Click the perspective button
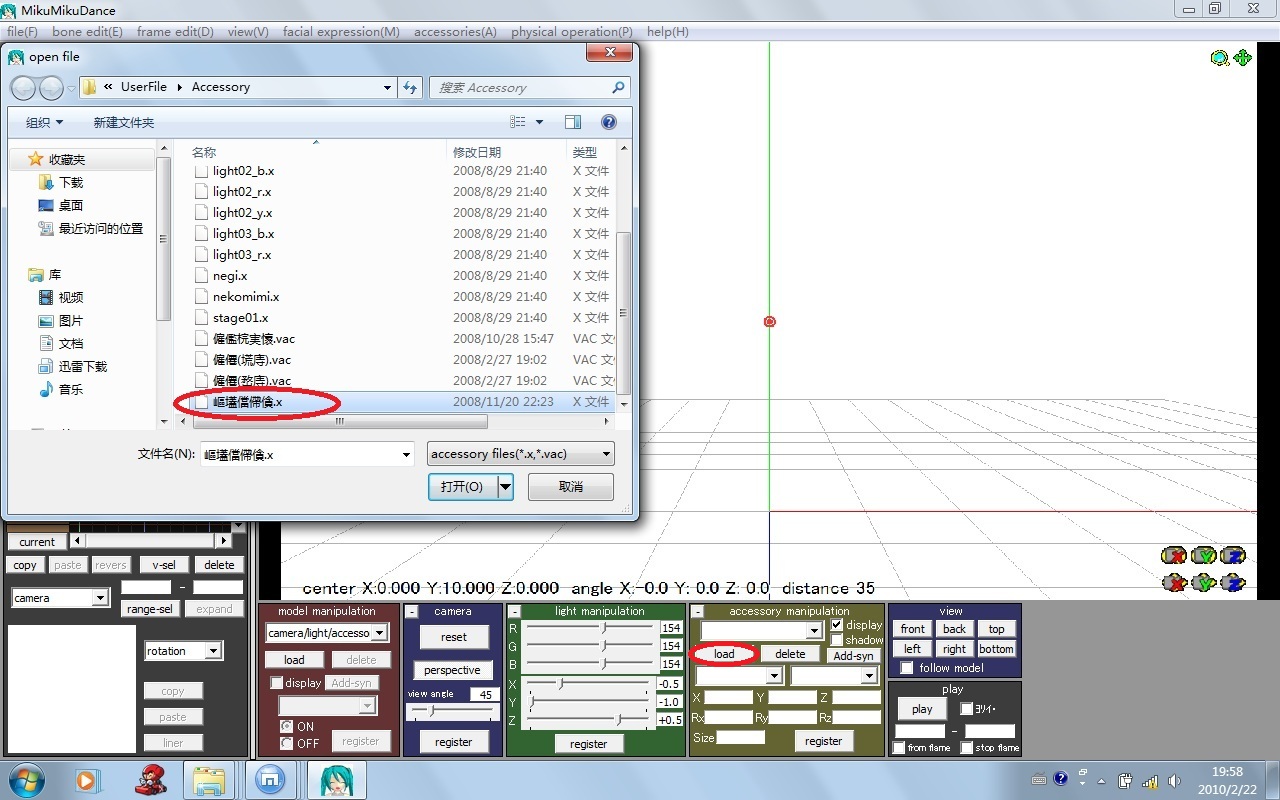Viewport: 1280px width, 800px height. [452, 670]
